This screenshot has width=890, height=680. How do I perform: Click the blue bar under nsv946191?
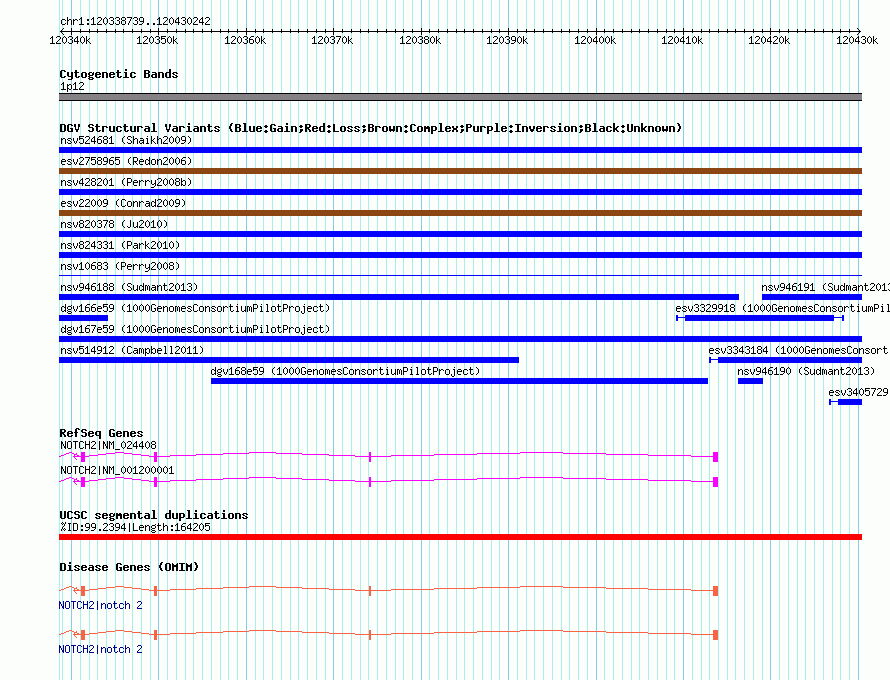click(x=812, y=297)
